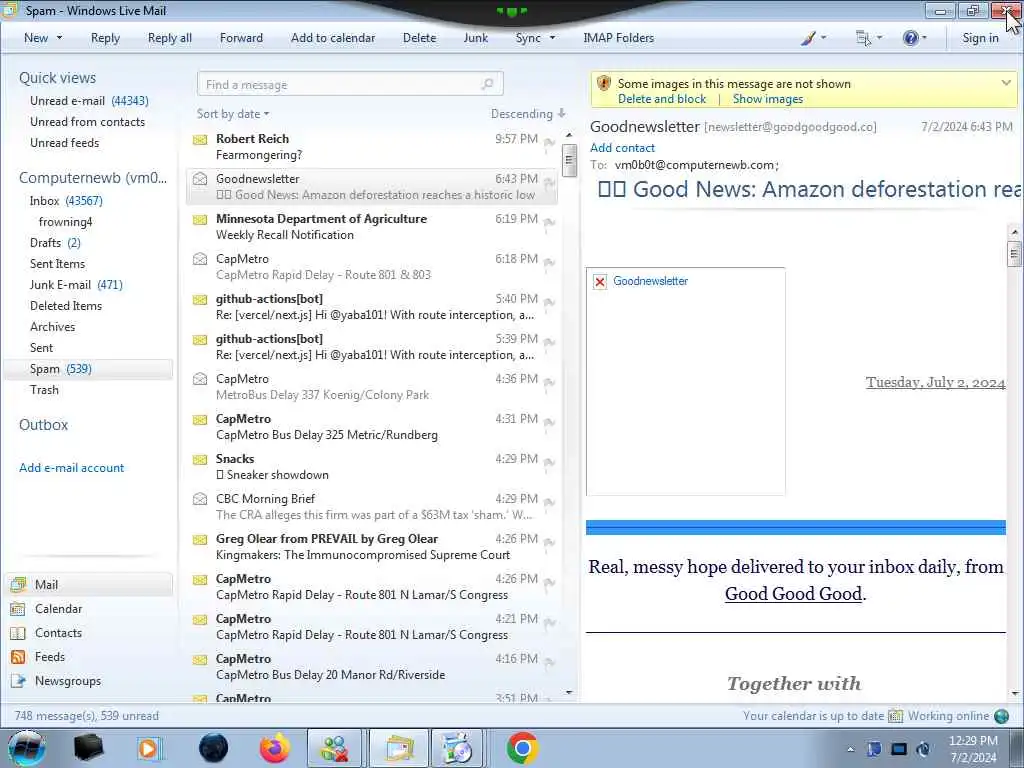Click the envelope icon beside Minnesota Department of Agriculture
The height and width of the screenshot is (768, 1024).
200,219
